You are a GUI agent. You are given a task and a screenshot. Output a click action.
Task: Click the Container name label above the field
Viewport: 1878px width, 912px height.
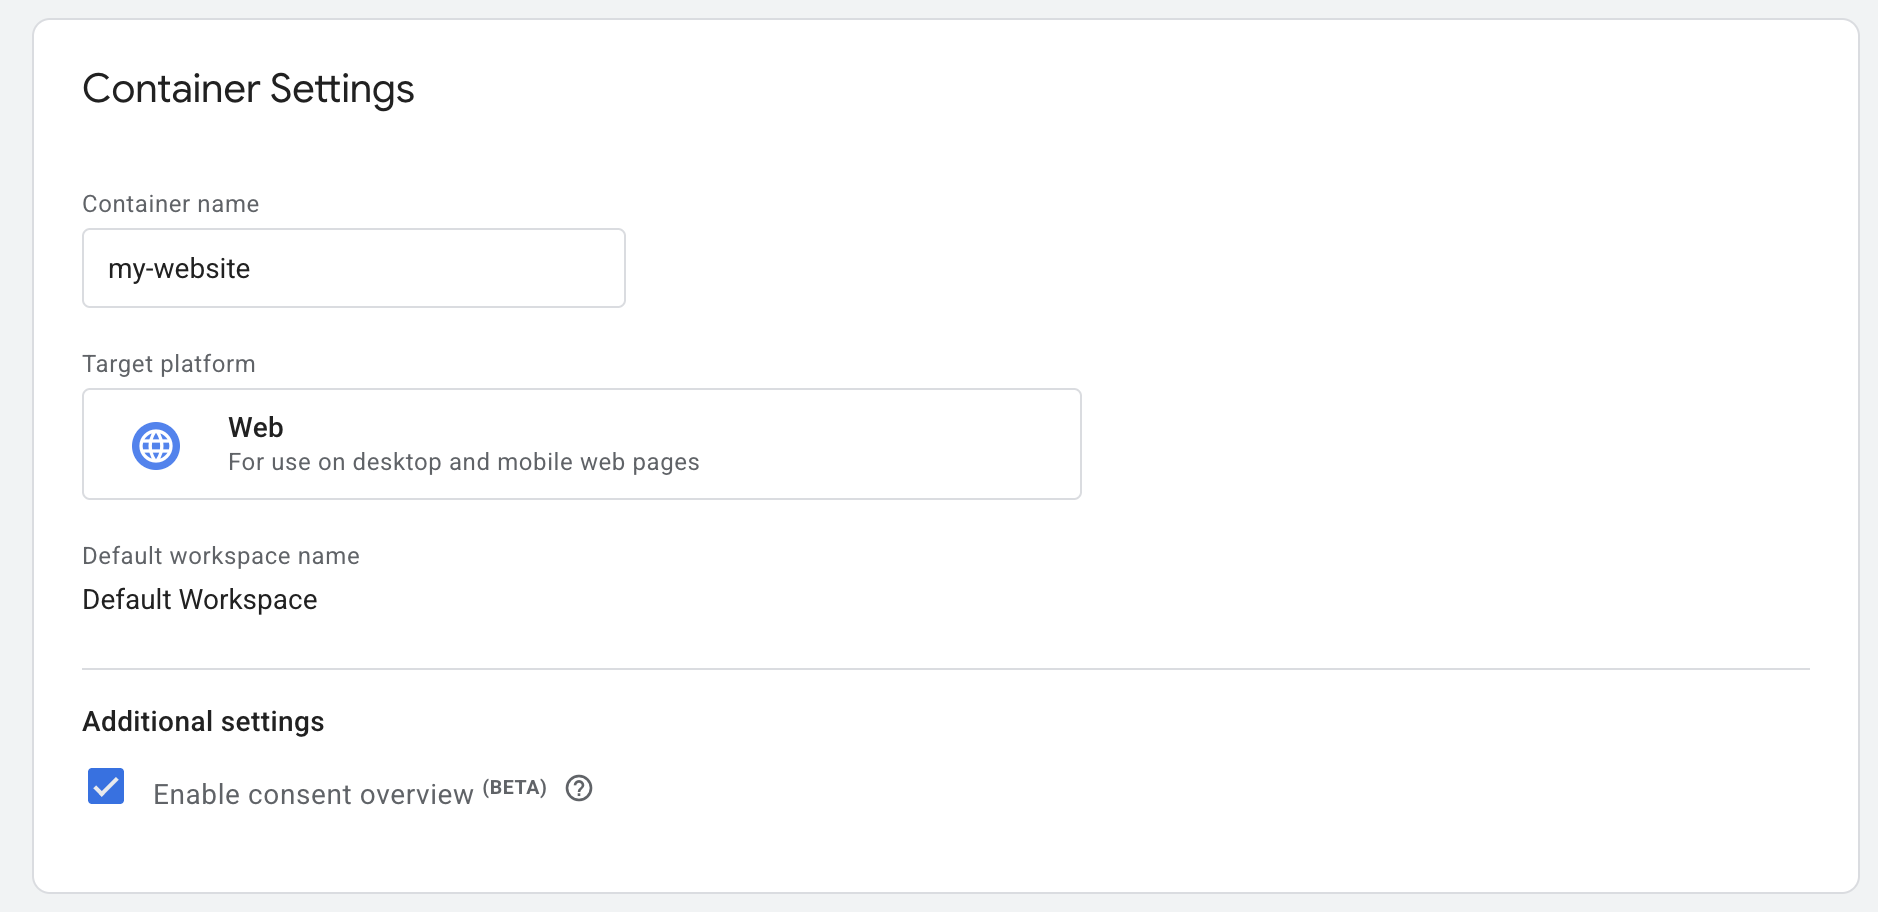tap(170, 203)
